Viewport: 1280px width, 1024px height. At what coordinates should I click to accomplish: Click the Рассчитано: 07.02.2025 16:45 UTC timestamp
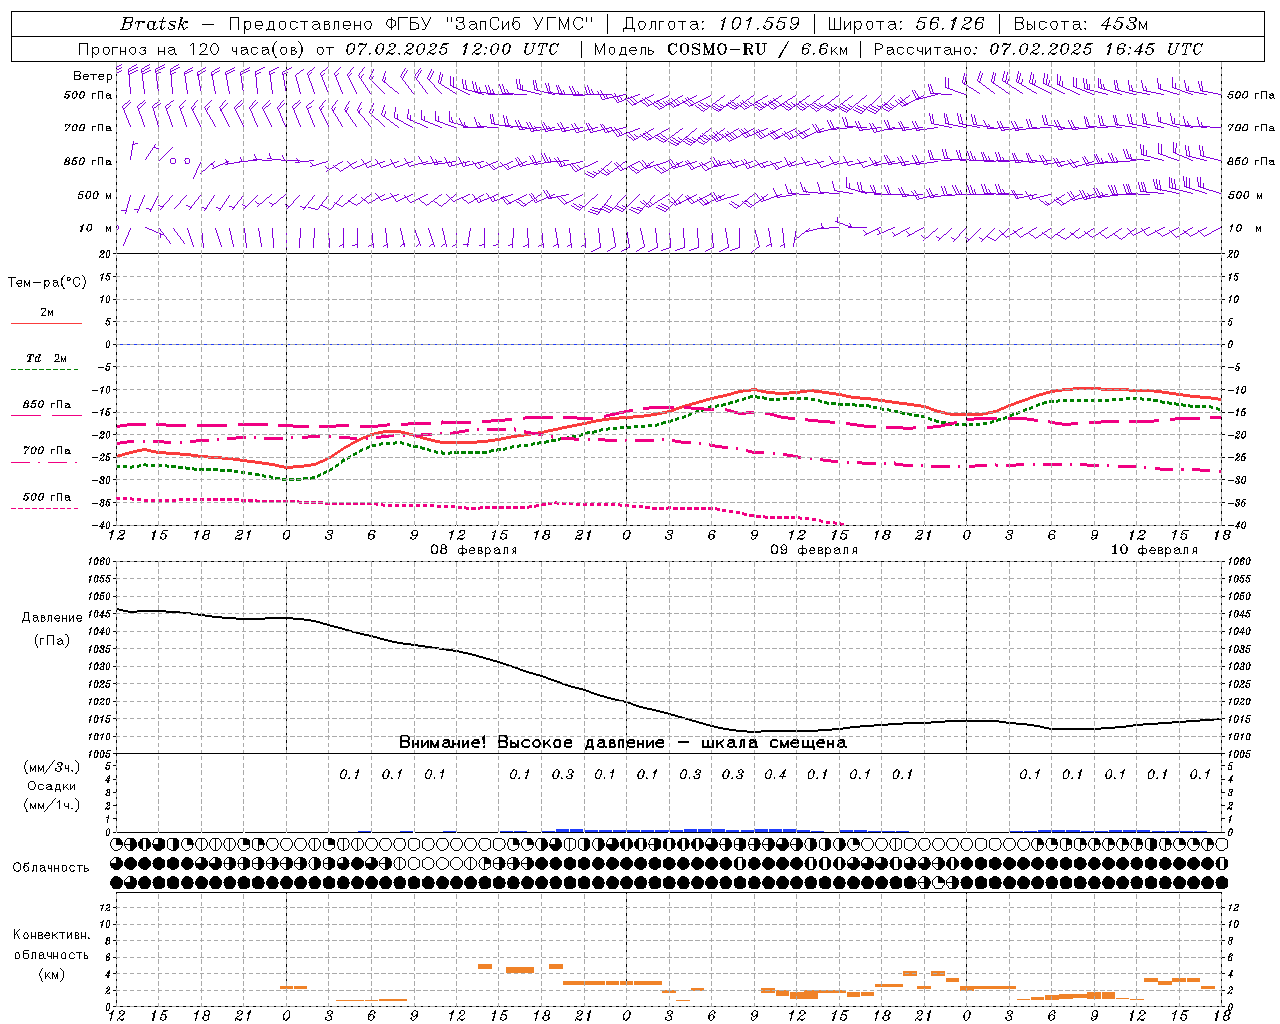coord(1038,49)
